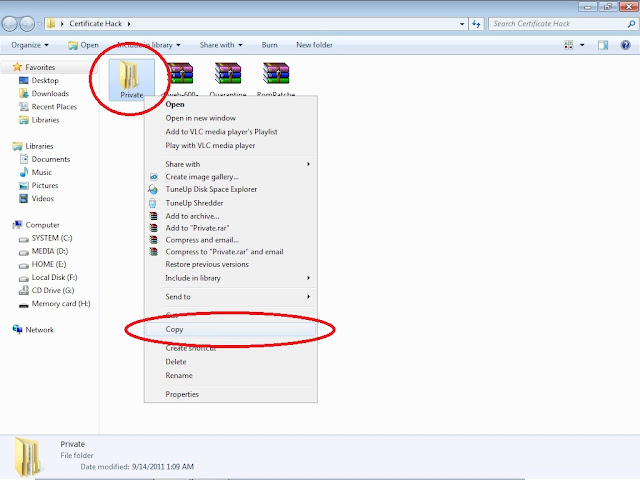Choose Add to "Private.rar" entry
The image size is (640, 480).
point(231,228)
